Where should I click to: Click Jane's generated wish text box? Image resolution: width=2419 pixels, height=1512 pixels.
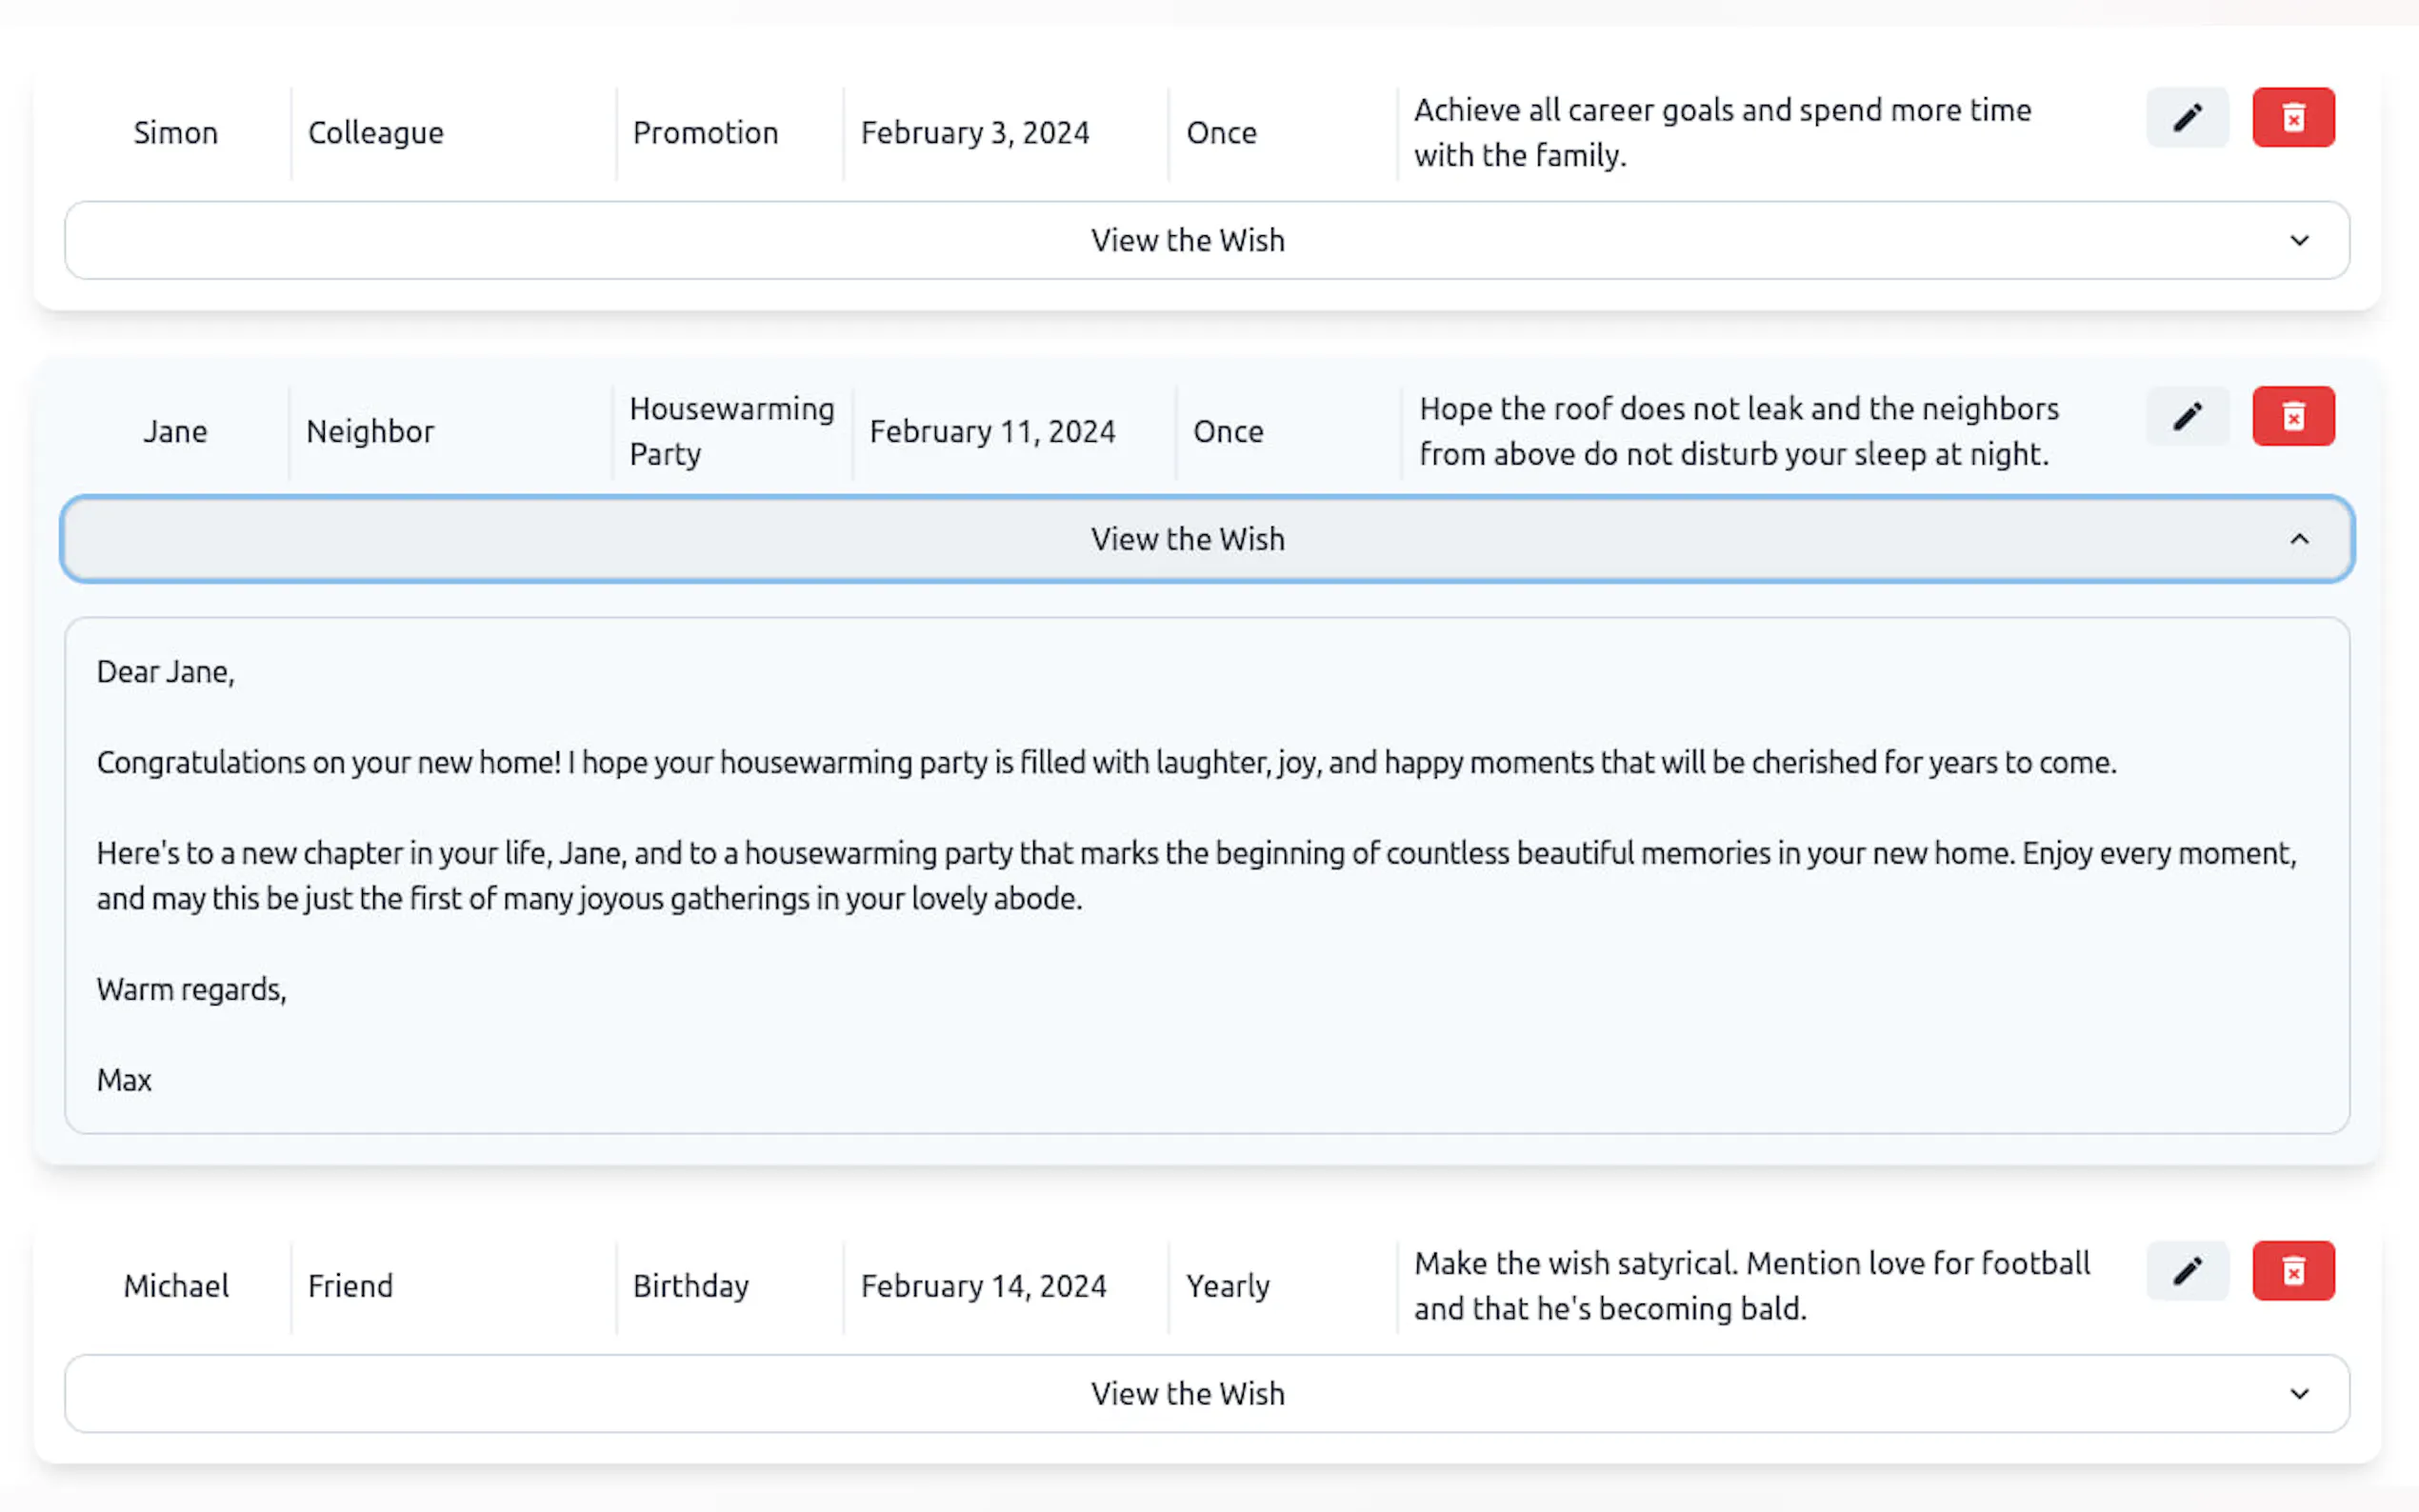1206,875
